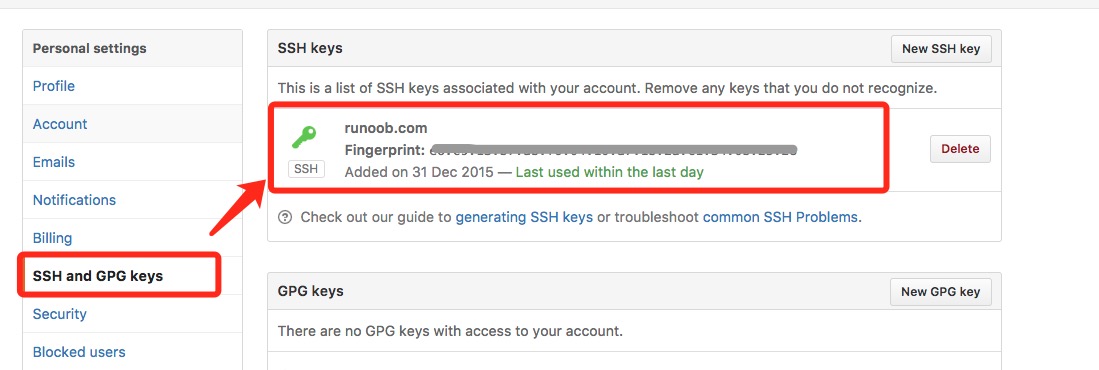
Task: Click the Personal settings header
Action: (90, 48)
